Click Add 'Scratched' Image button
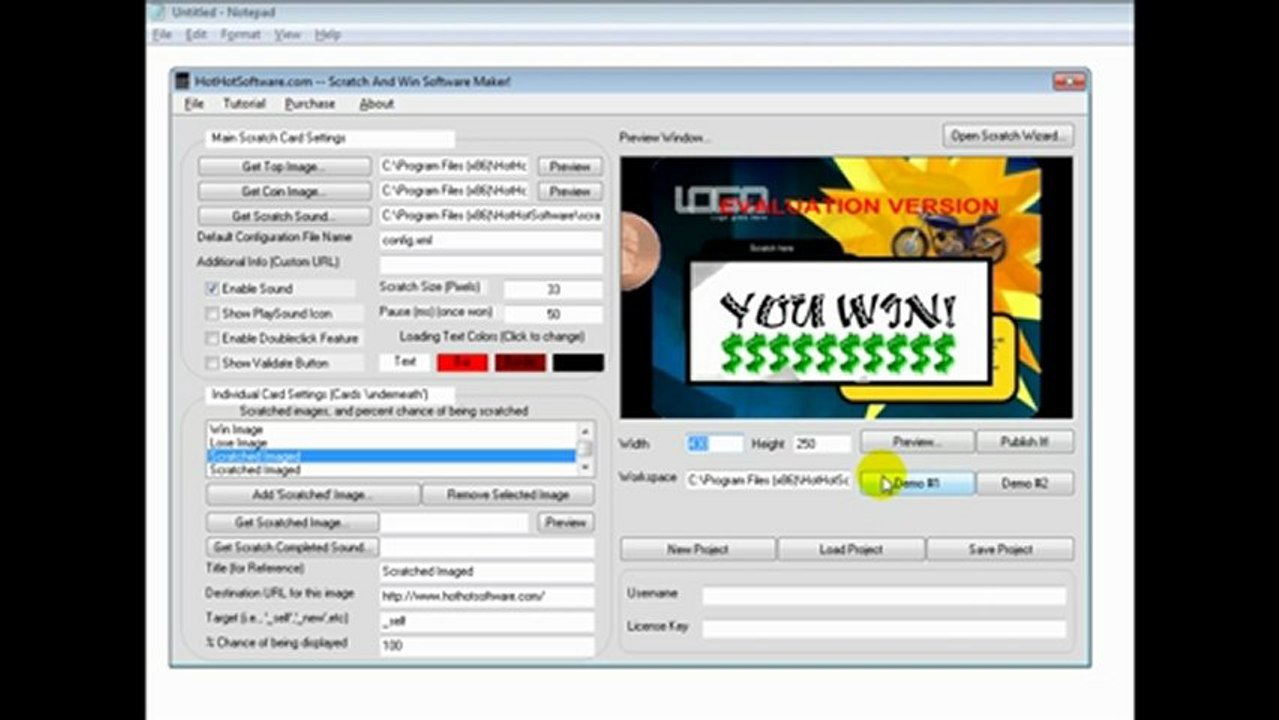Screen dimensions: 1279x720 tap(313, 495)
